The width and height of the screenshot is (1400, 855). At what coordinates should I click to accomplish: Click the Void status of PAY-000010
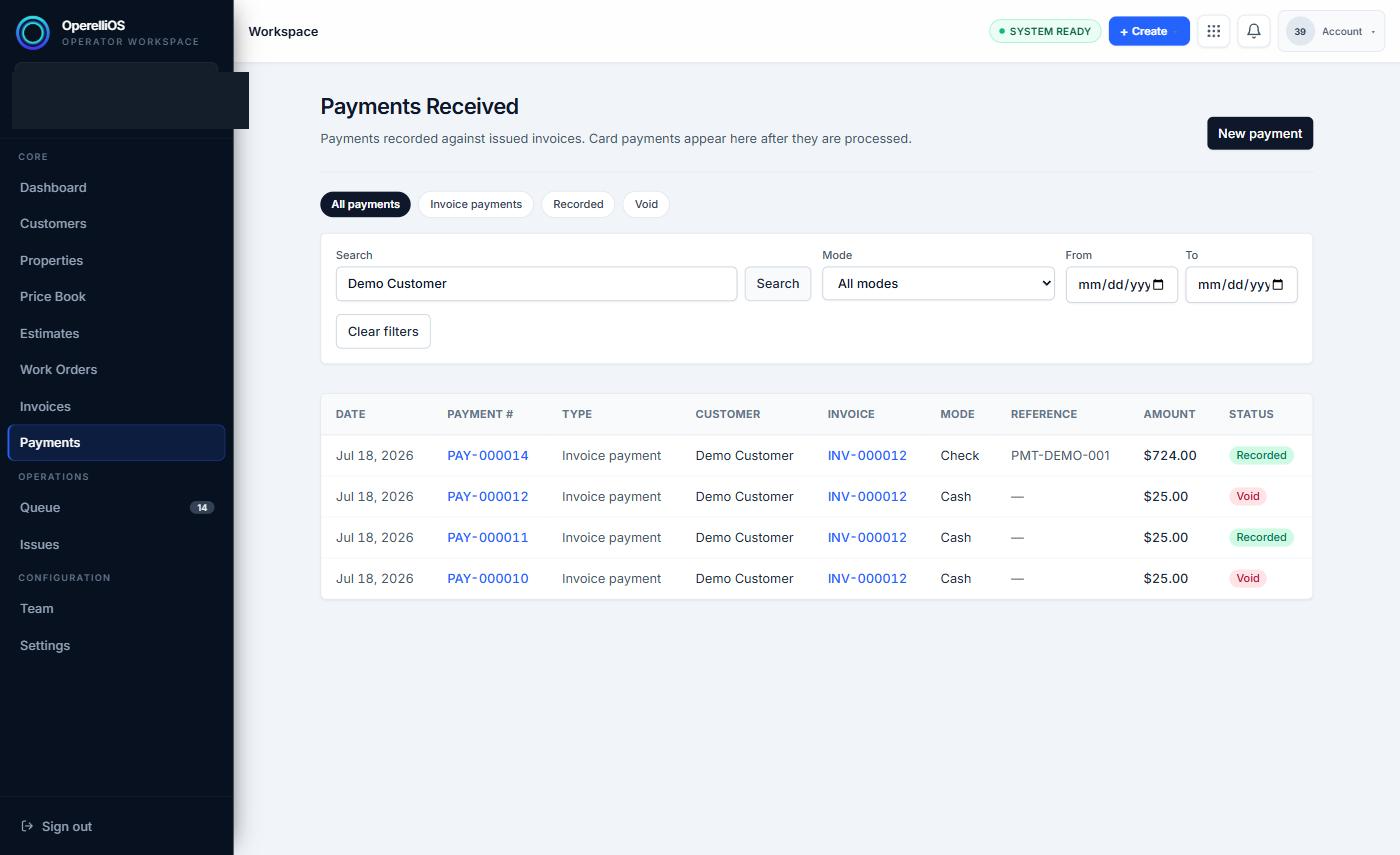[x=1248, y=578]
